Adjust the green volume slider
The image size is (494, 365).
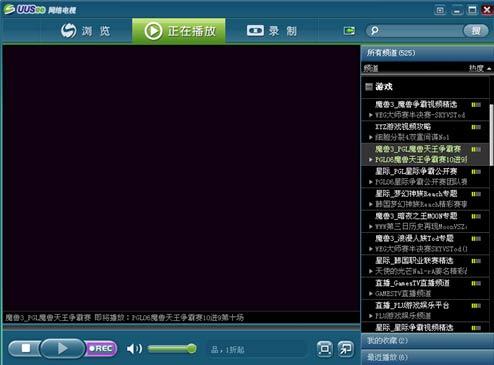172,349
